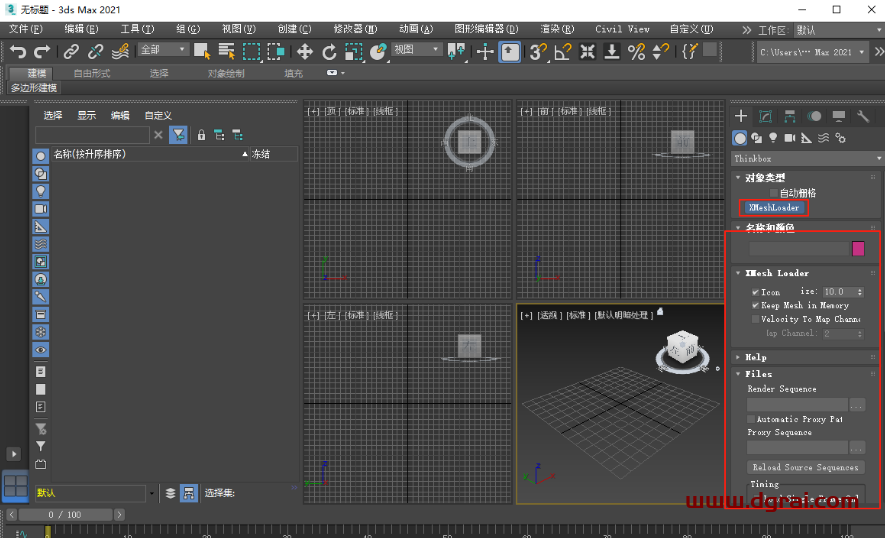Click the magenta object color swatch

coord(858,248)
